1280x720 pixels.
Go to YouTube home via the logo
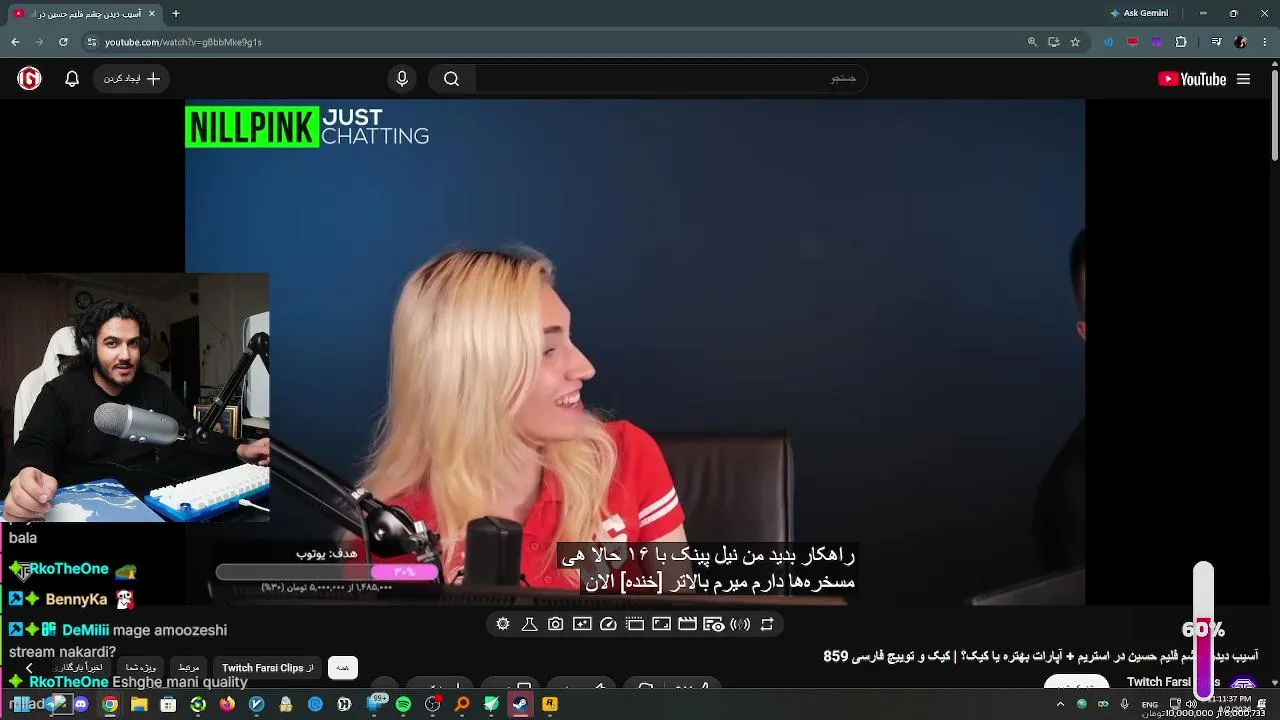[1192, 79]
